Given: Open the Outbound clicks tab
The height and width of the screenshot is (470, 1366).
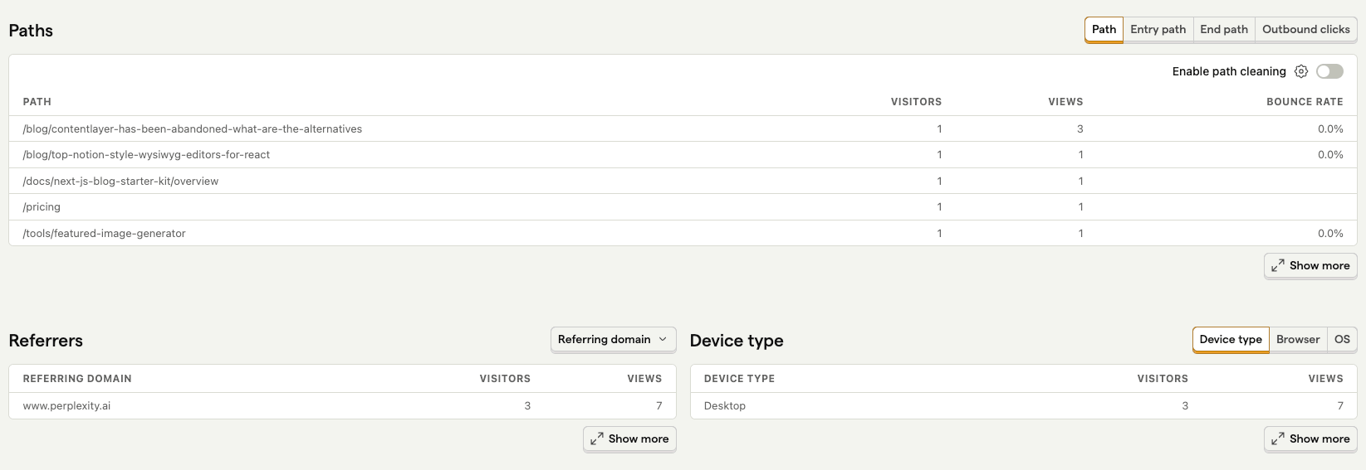Looking at the screenshot, I should click(x=1305, y=30).
